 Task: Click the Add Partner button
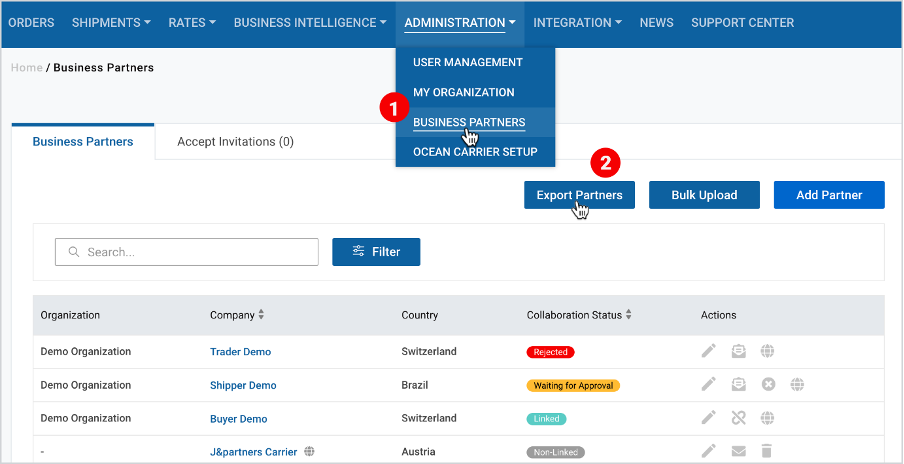[x=829, y=195]
